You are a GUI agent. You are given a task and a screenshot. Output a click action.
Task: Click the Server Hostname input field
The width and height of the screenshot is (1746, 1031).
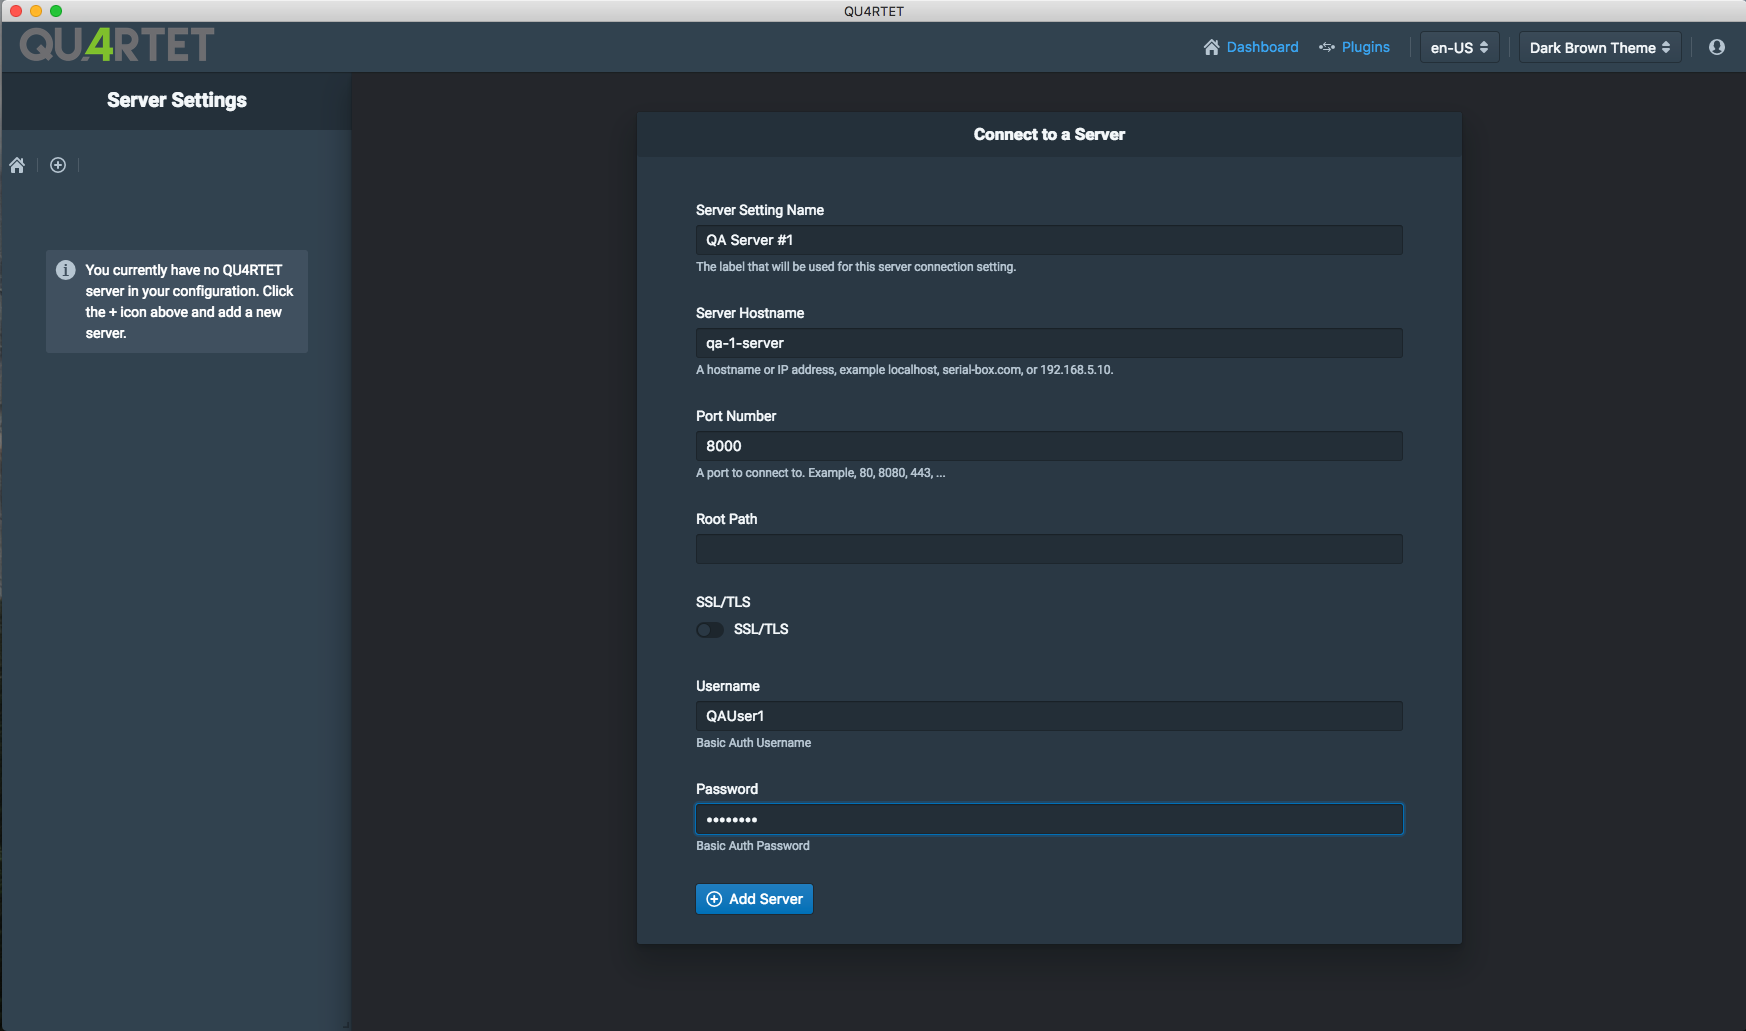(x=1049, y=343)
